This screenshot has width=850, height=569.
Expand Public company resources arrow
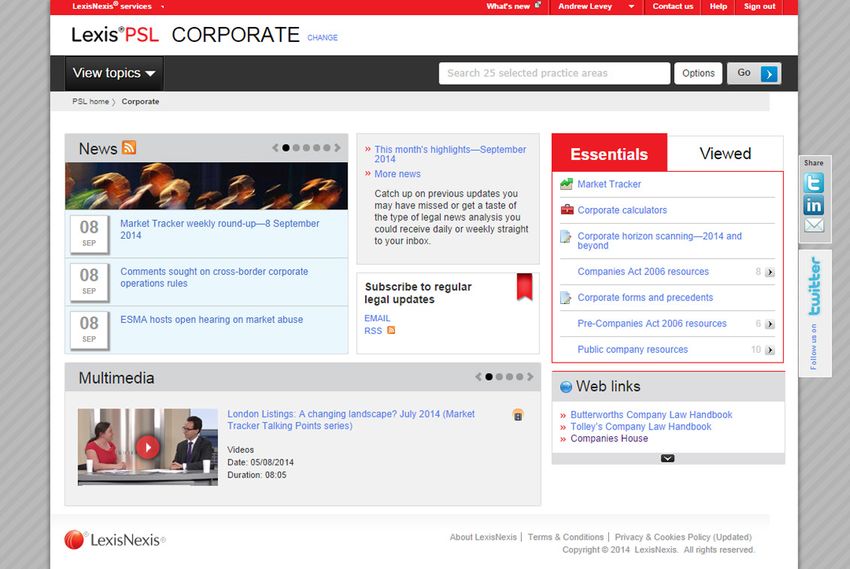point(770,350)
